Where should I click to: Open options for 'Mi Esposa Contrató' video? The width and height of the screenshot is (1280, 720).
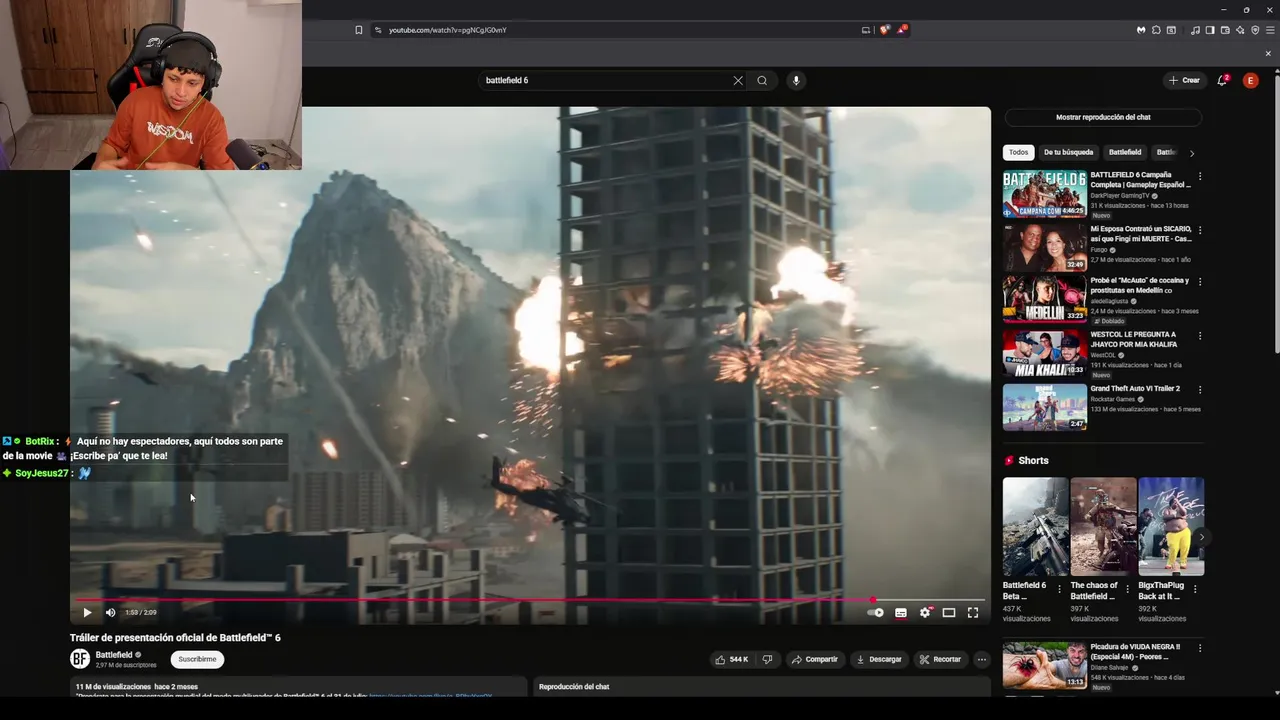(1200, 230)
